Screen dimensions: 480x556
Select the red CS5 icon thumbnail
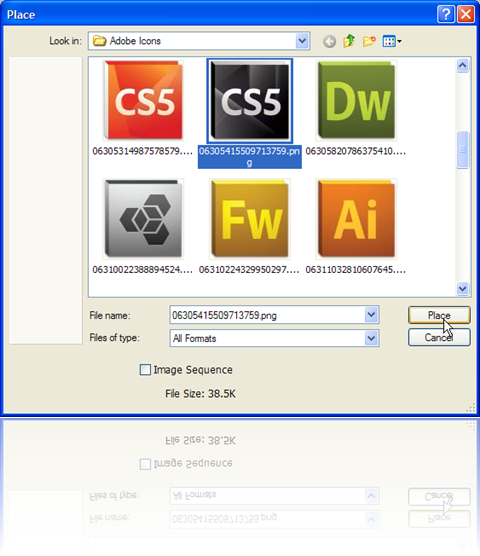click(x=143, y=100)
